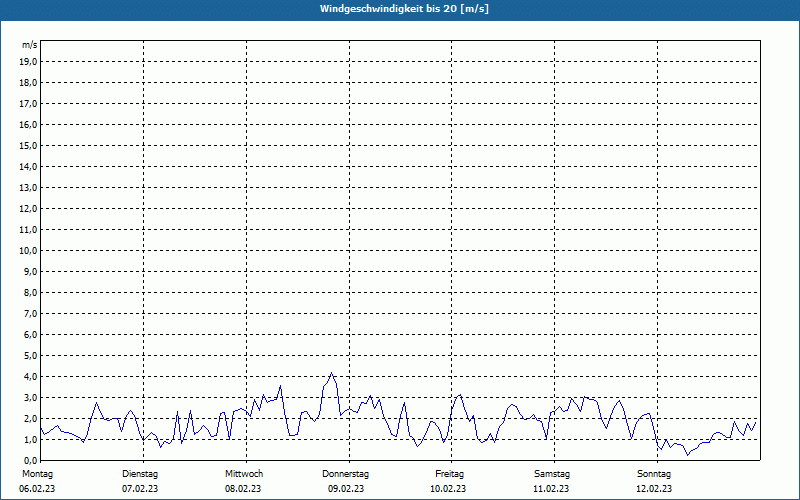Click the 17,0 y-axis label
This screenshot has width=800, height=500.
[x=29, y=104]
